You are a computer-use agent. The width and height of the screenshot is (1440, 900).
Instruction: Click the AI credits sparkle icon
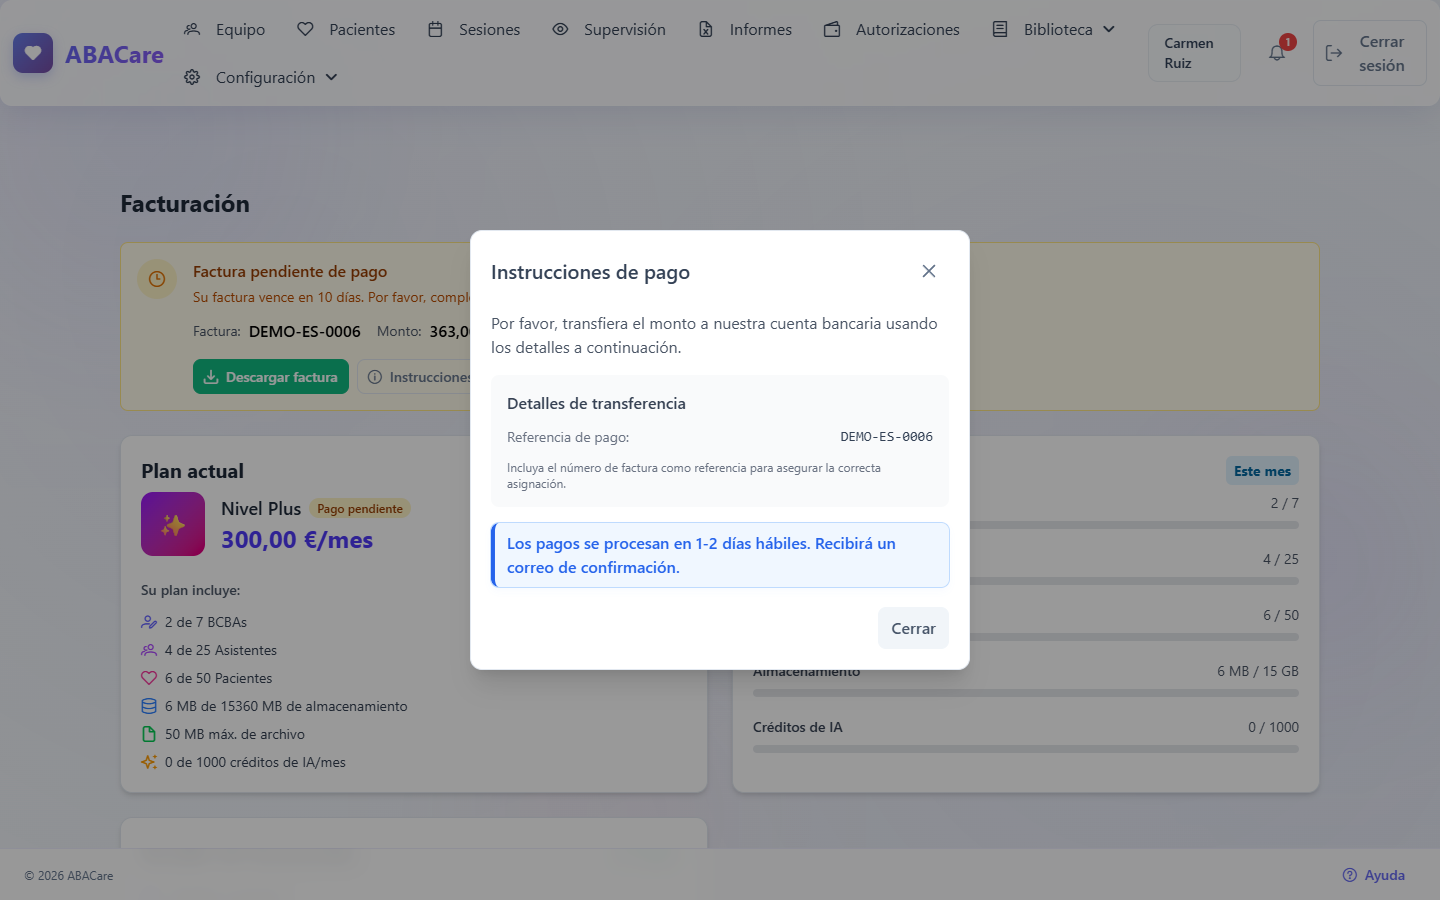tap(149, 762)
